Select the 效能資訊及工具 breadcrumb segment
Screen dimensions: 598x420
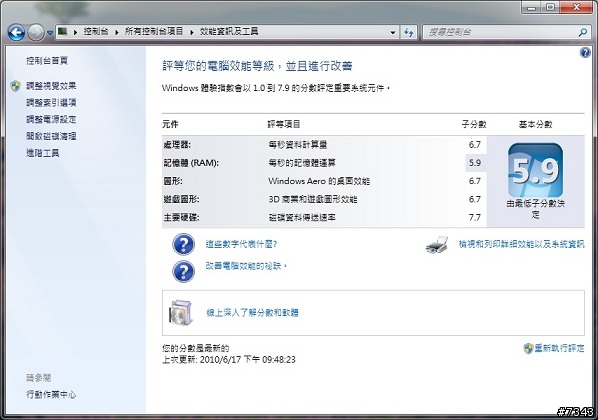click(x=229, y=31)
